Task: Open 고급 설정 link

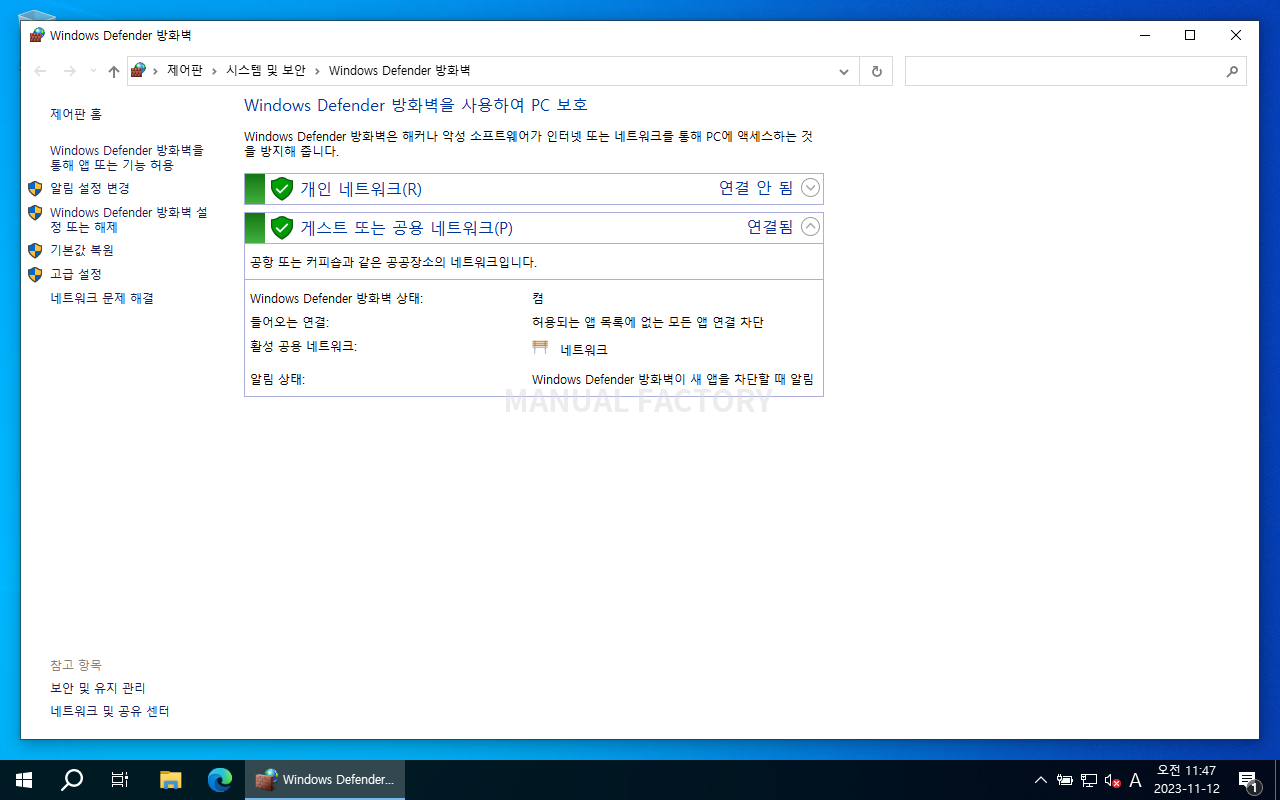Action: 76,274
